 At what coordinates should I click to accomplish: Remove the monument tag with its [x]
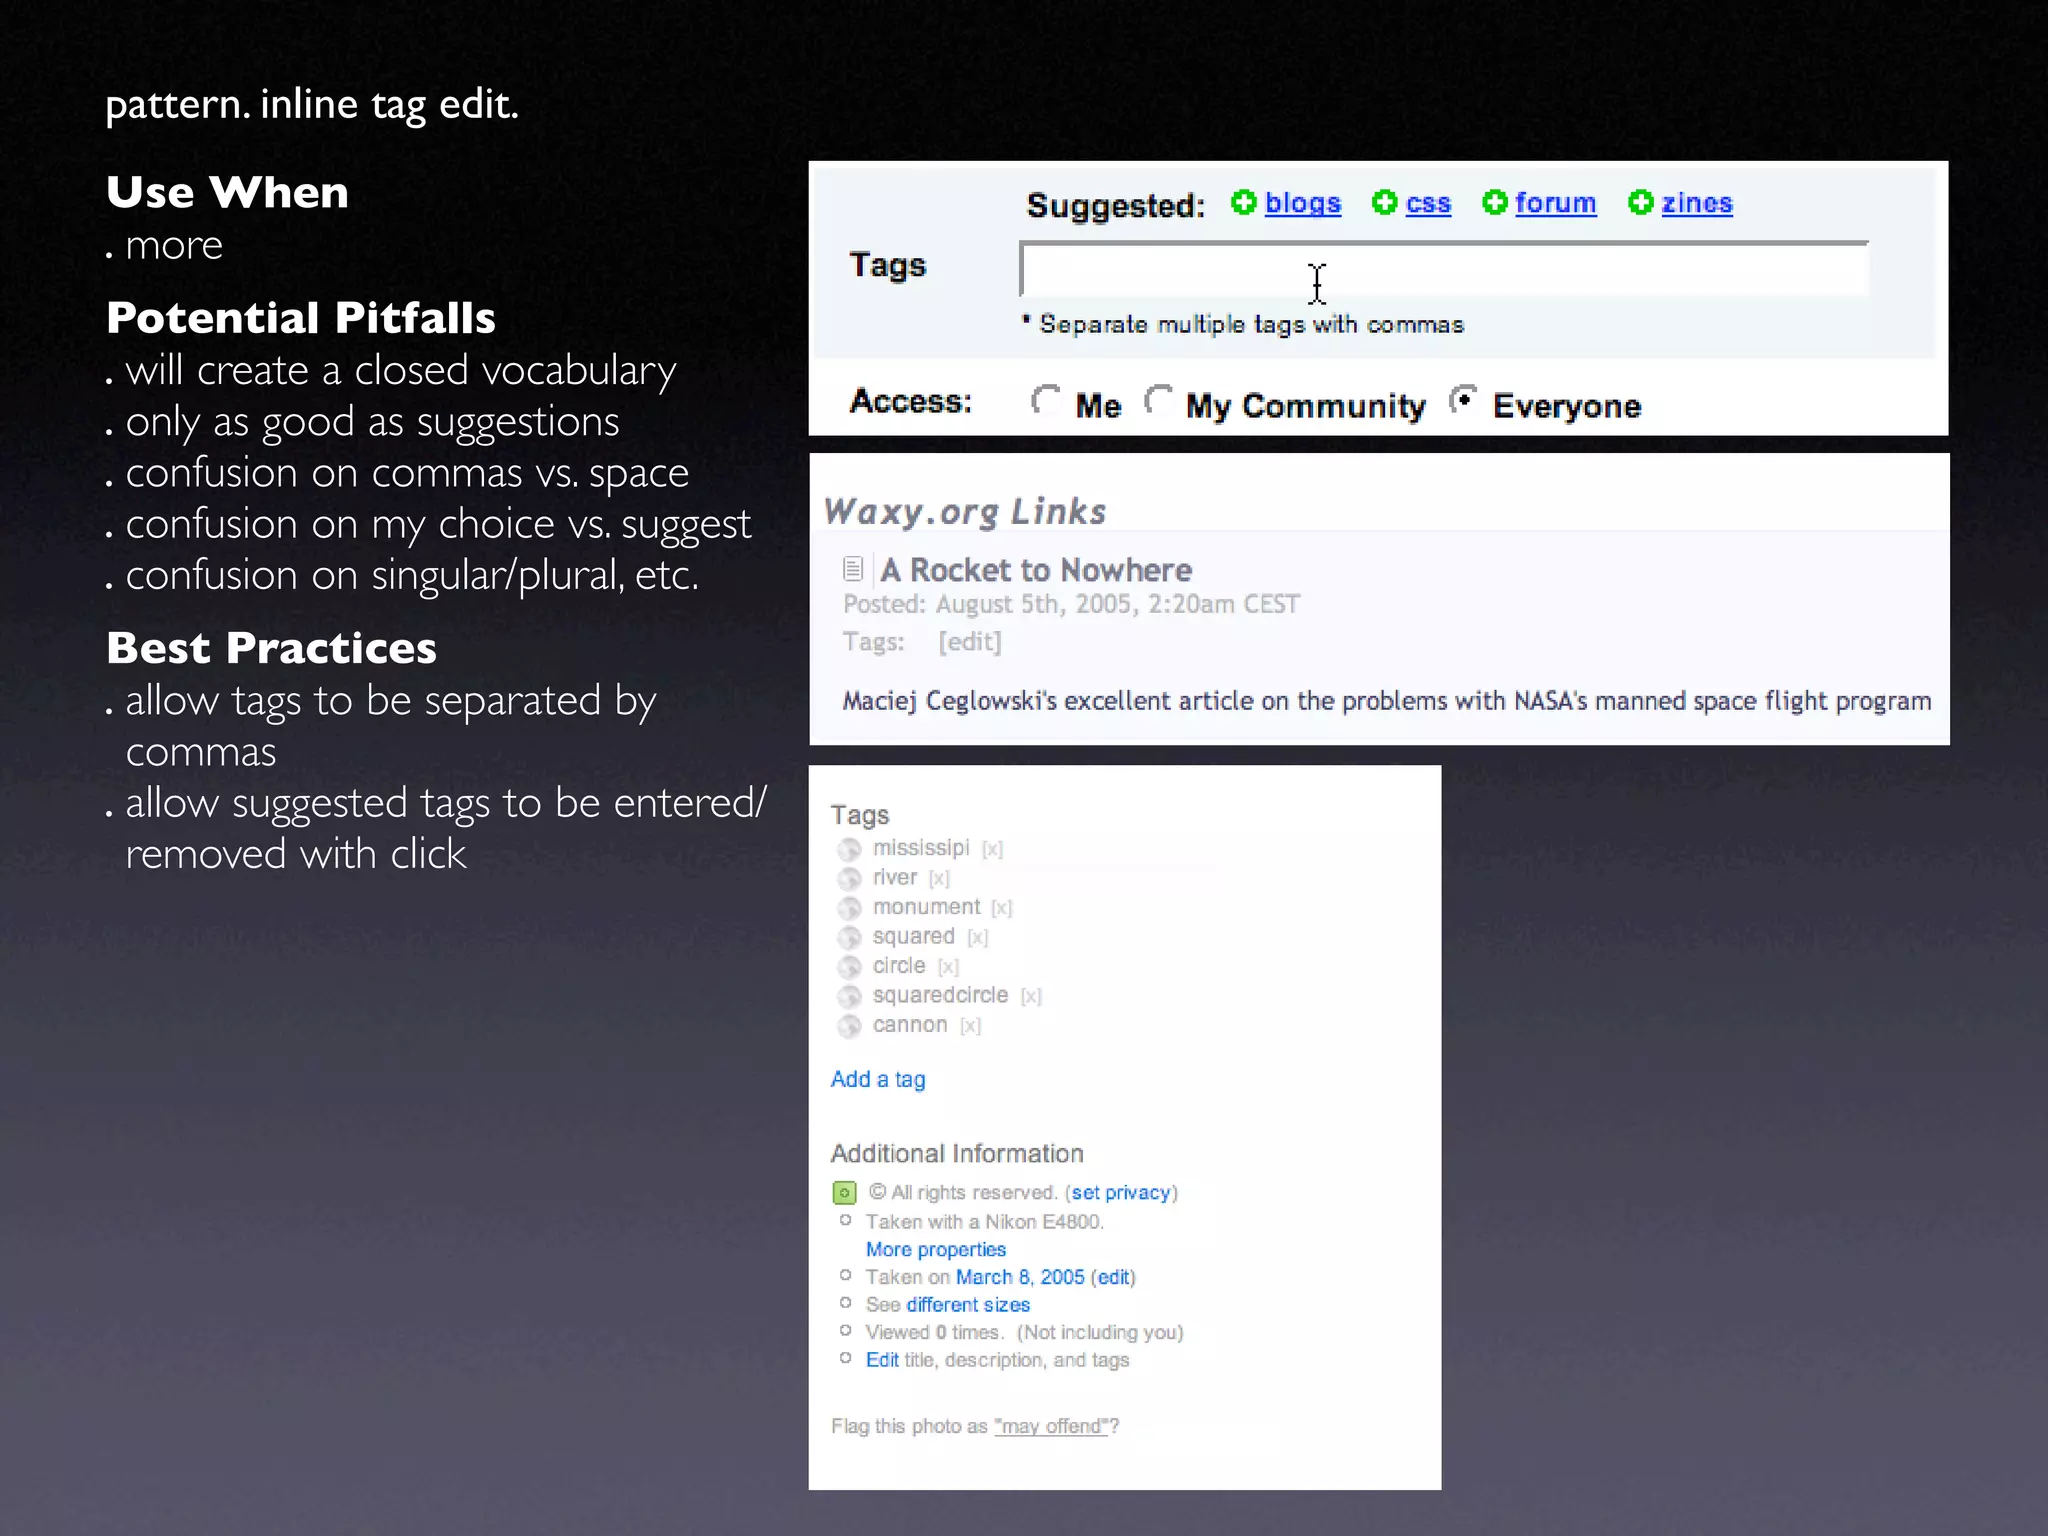(1002, 908)
